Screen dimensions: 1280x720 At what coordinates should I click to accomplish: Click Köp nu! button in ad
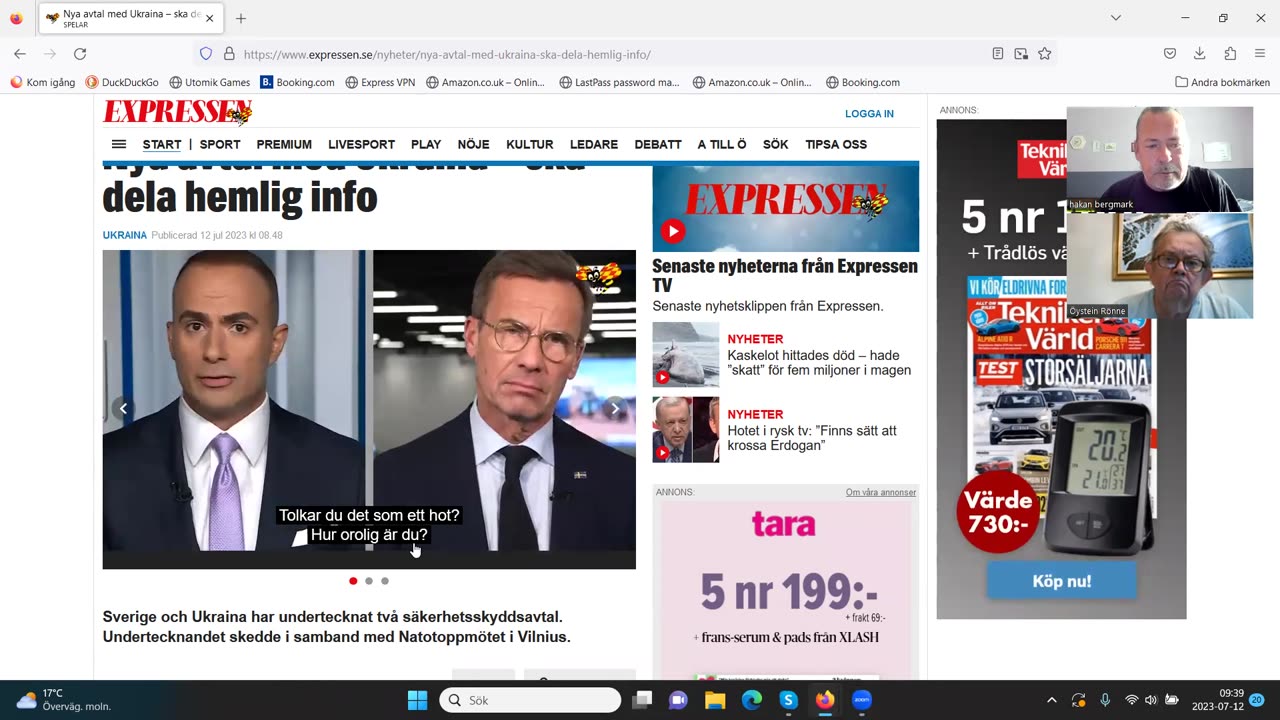click(1061, 581)
